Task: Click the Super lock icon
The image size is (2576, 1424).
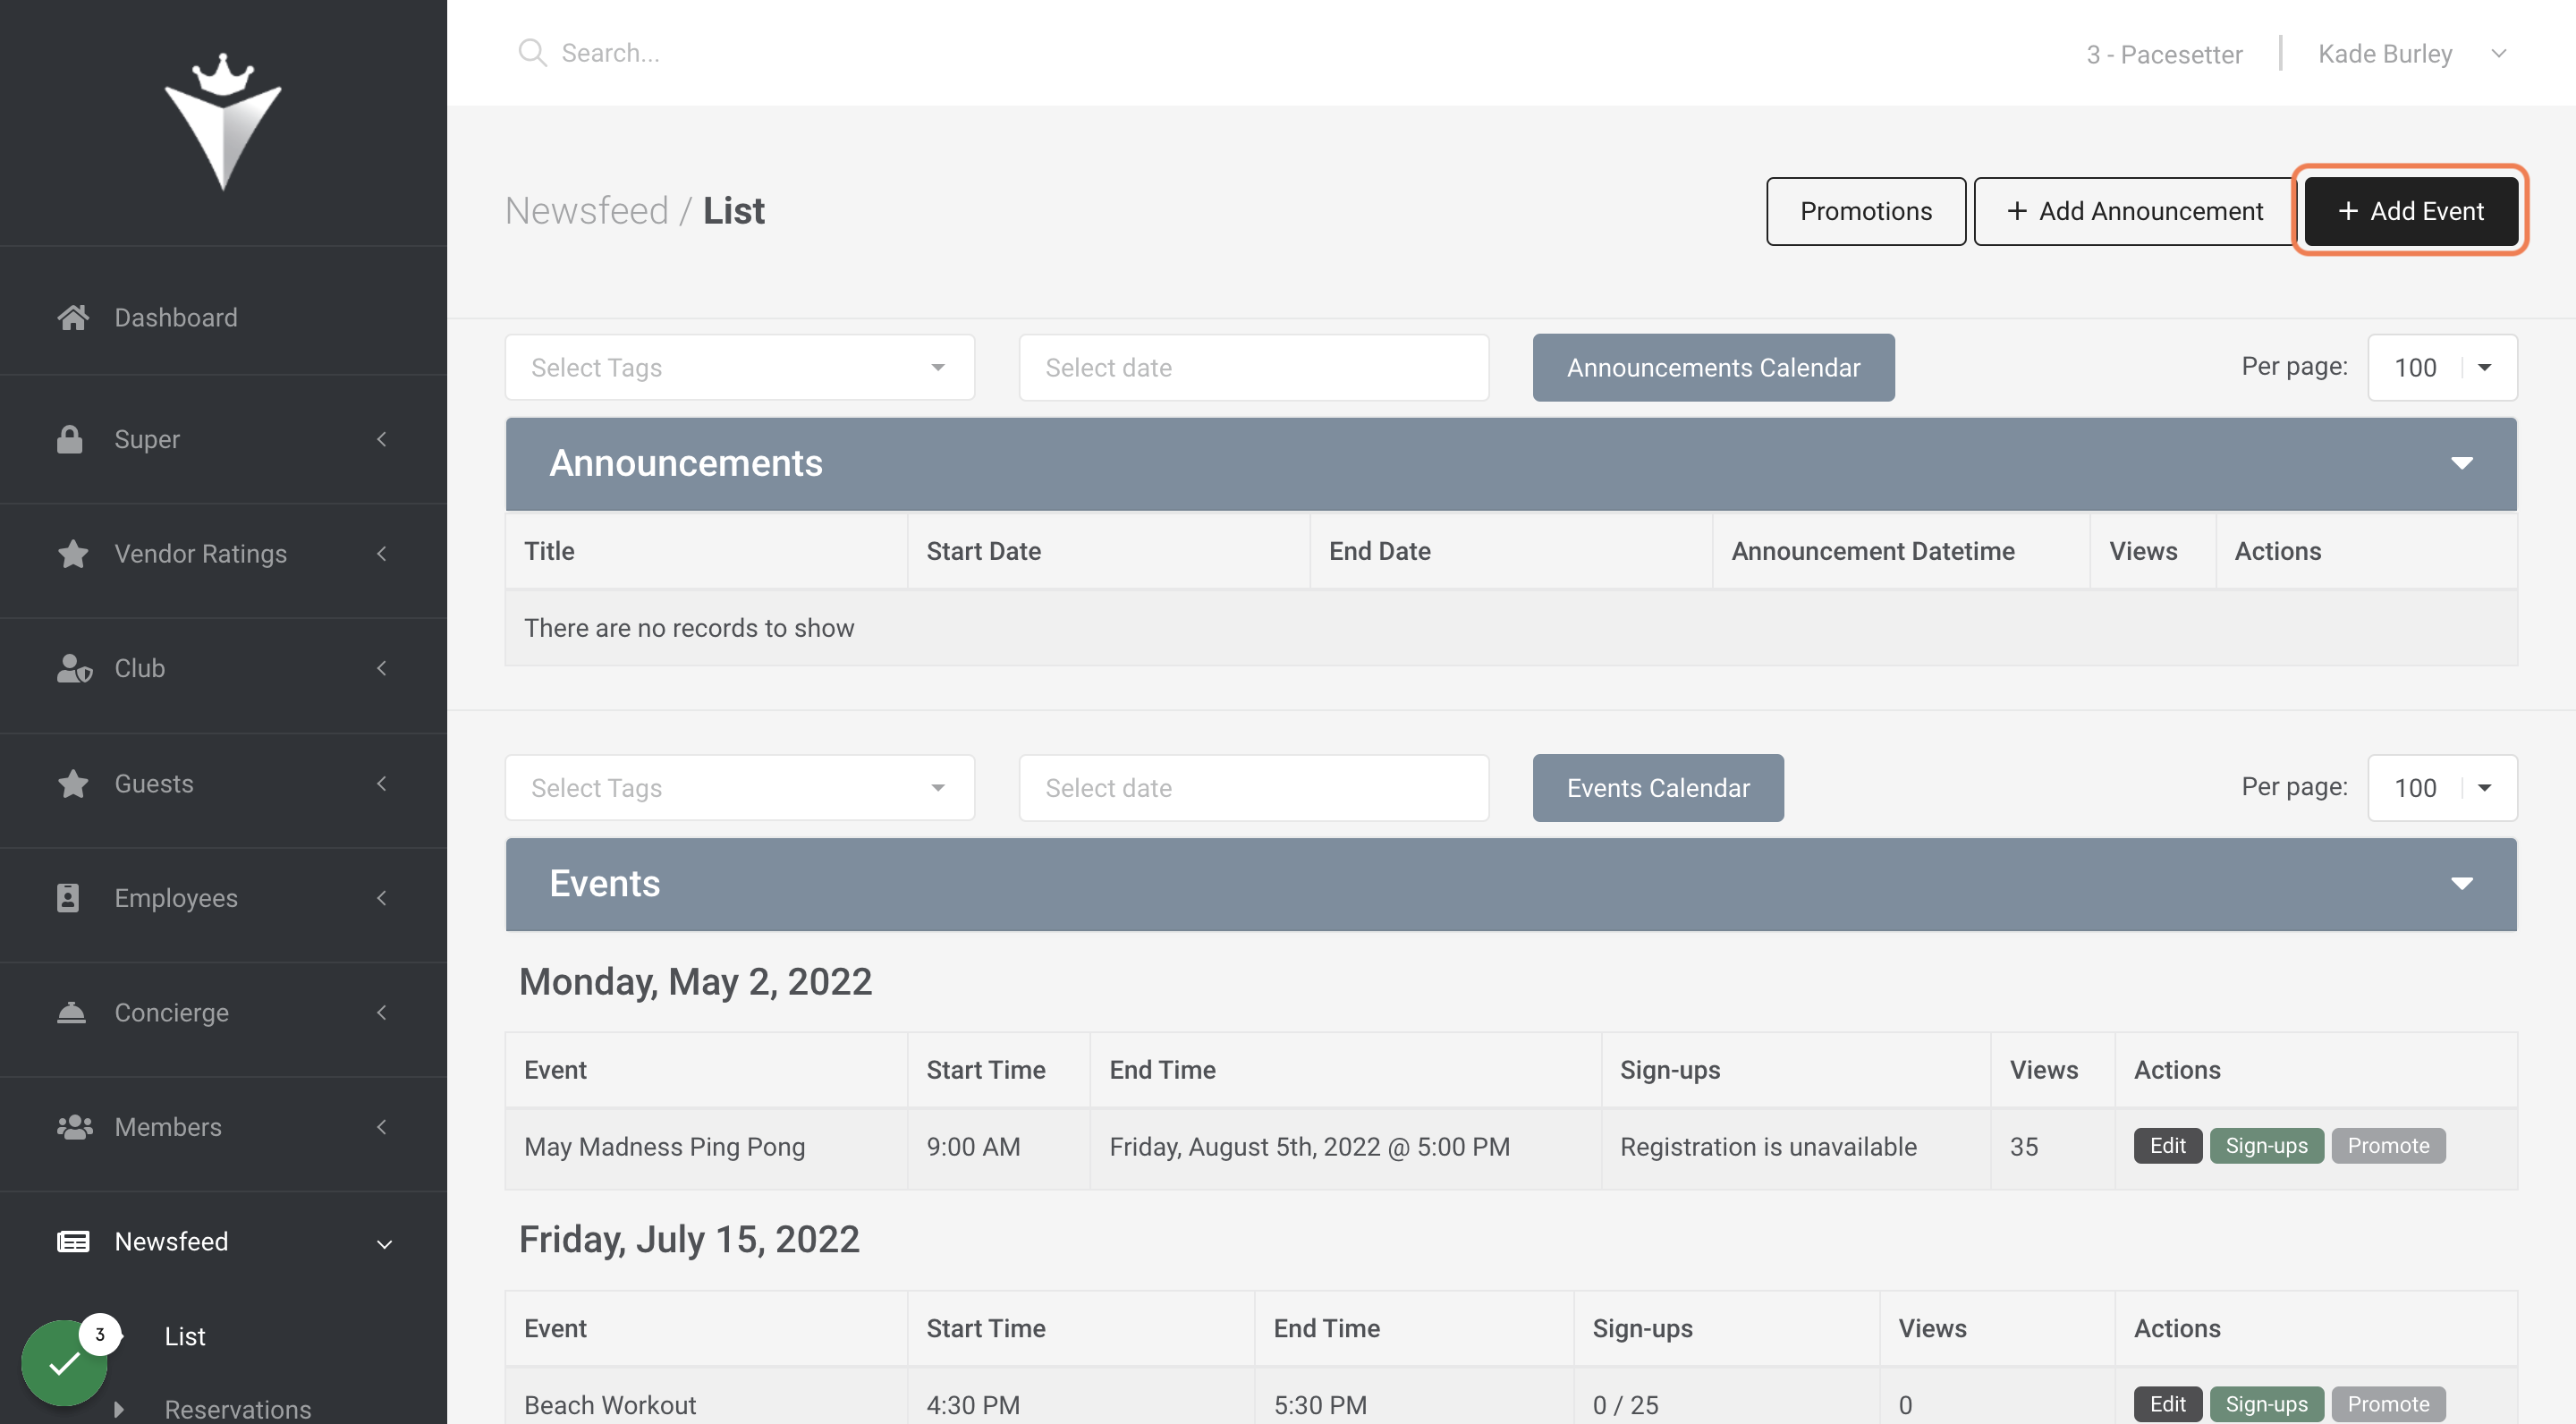Action: pos(70,439)
